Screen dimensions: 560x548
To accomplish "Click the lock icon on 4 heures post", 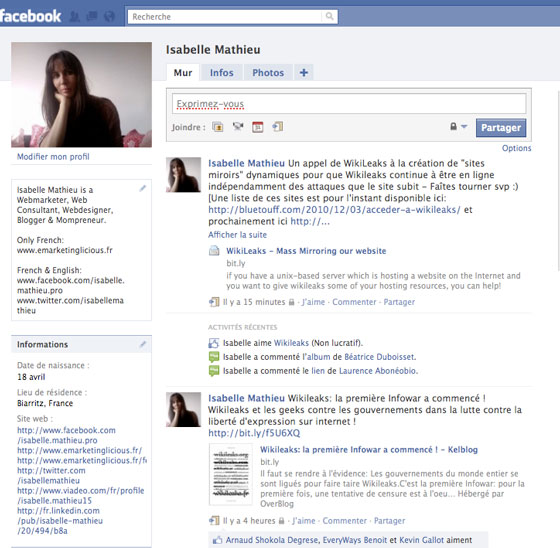I will 281,521.
